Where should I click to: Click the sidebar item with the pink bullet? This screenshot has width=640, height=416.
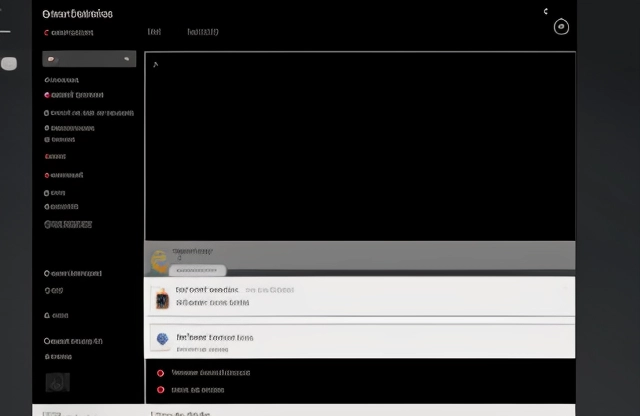(74, 95)
